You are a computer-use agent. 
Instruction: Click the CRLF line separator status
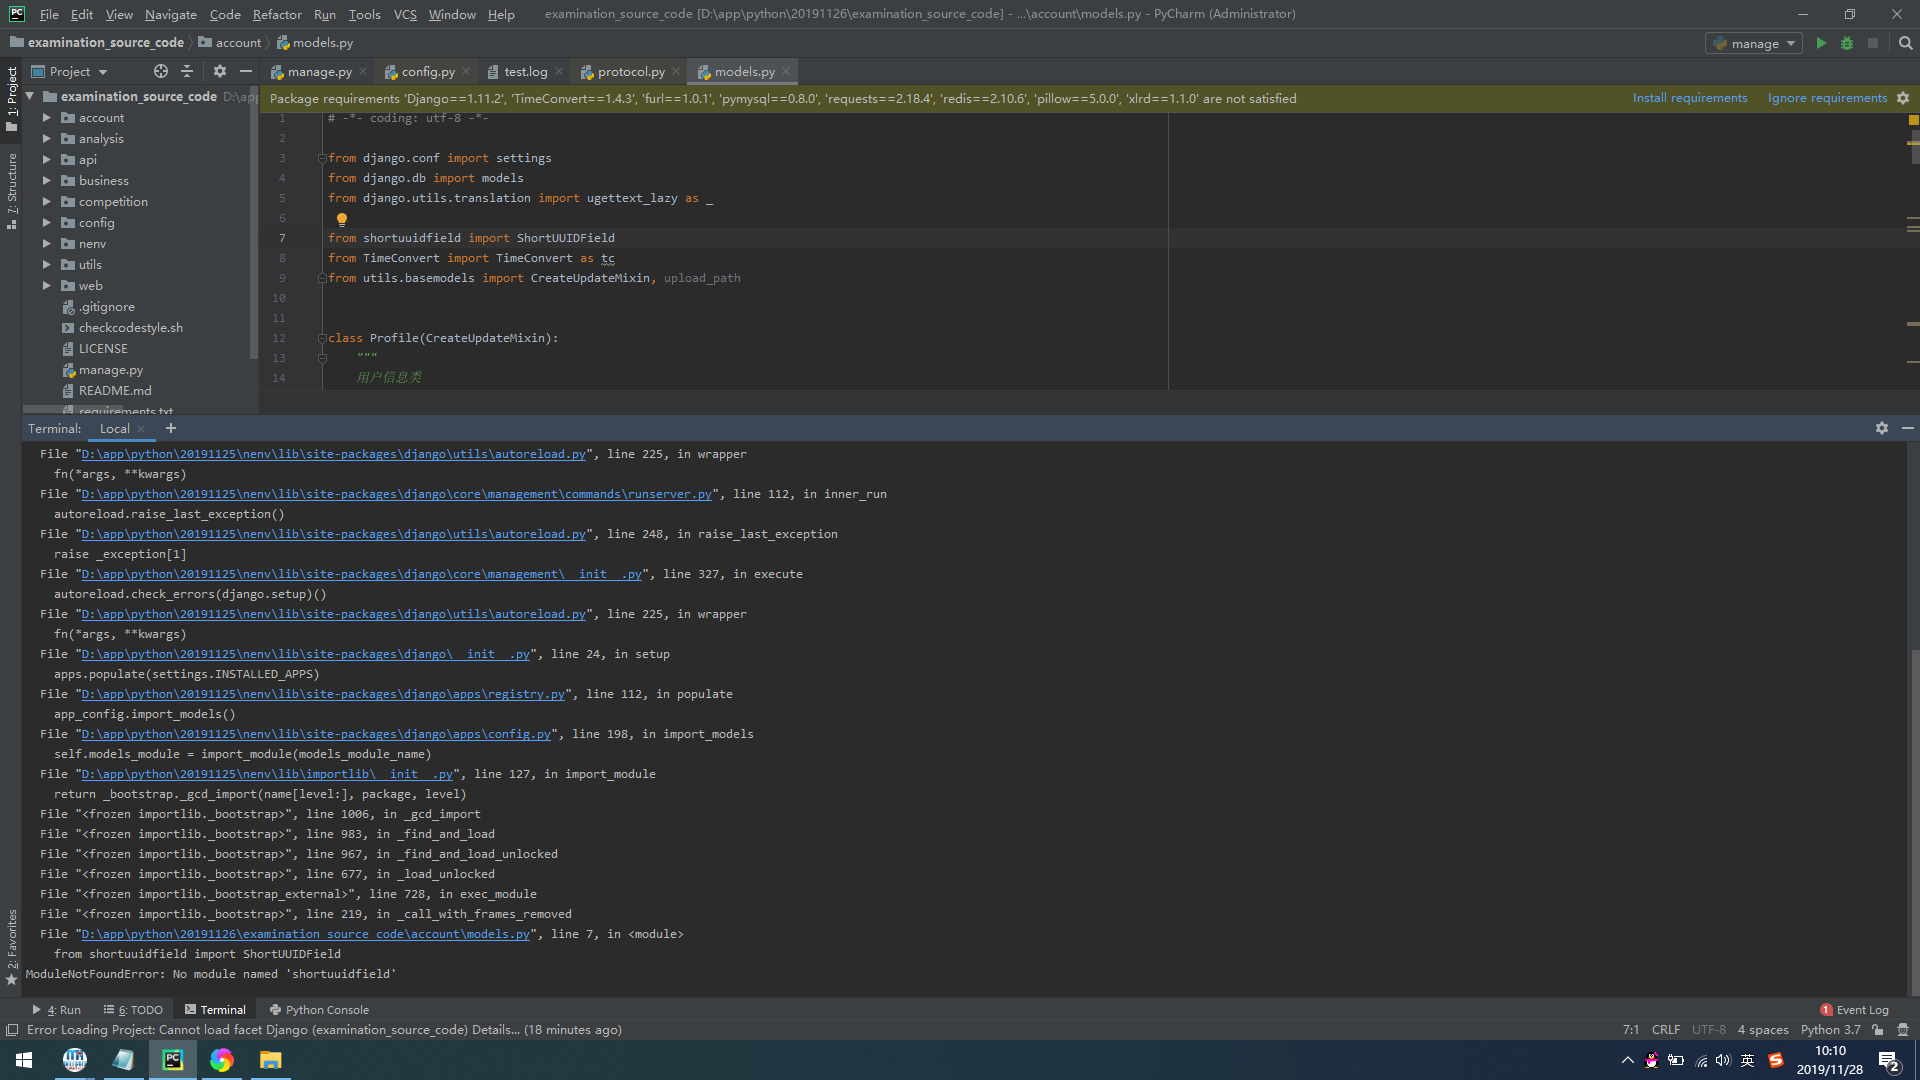(1665, 1030)
